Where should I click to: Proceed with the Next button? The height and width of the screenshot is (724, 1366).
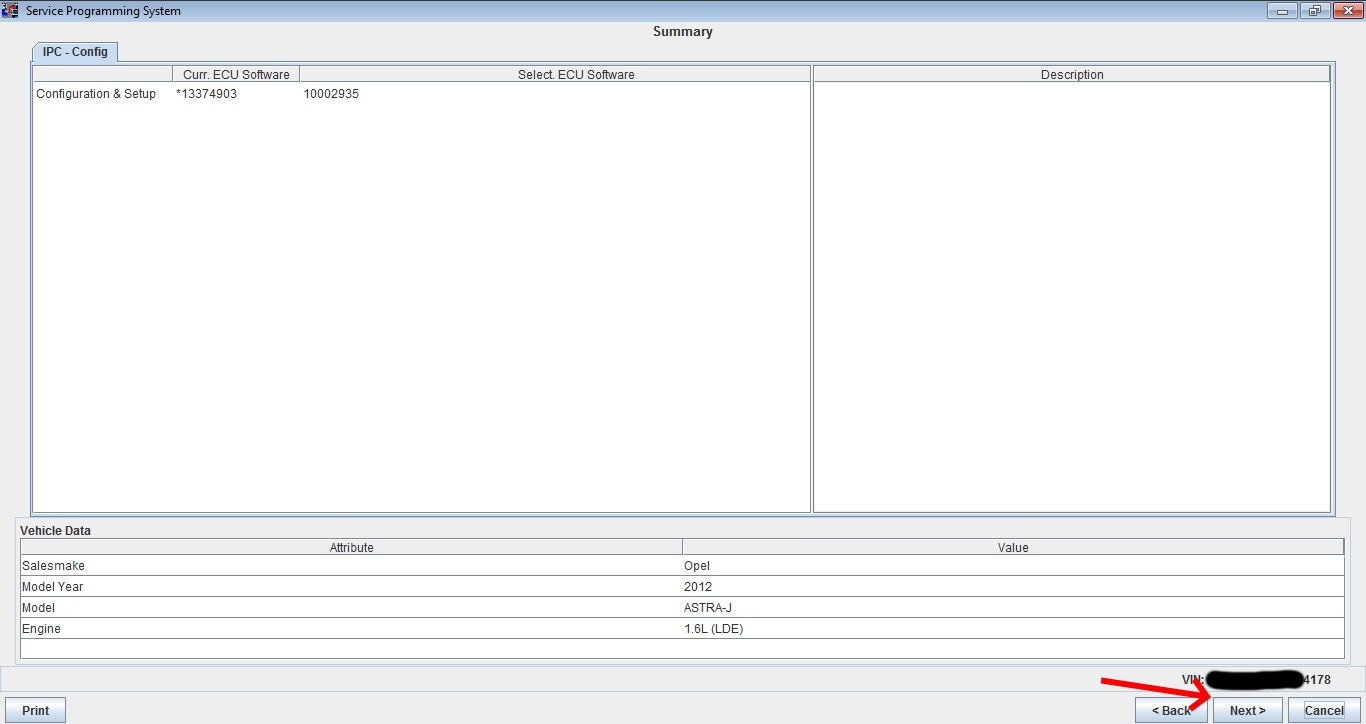tap(1248, 710)
